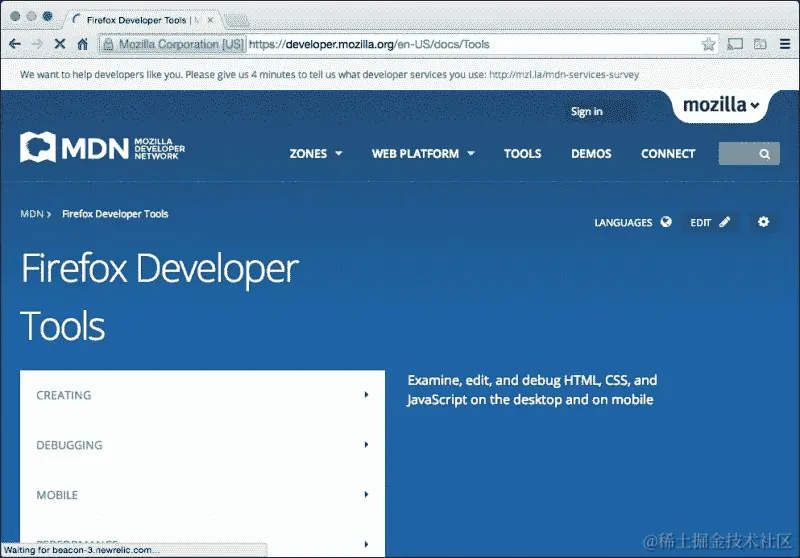Click the Edit pencil icon

[x=724, y=222]
